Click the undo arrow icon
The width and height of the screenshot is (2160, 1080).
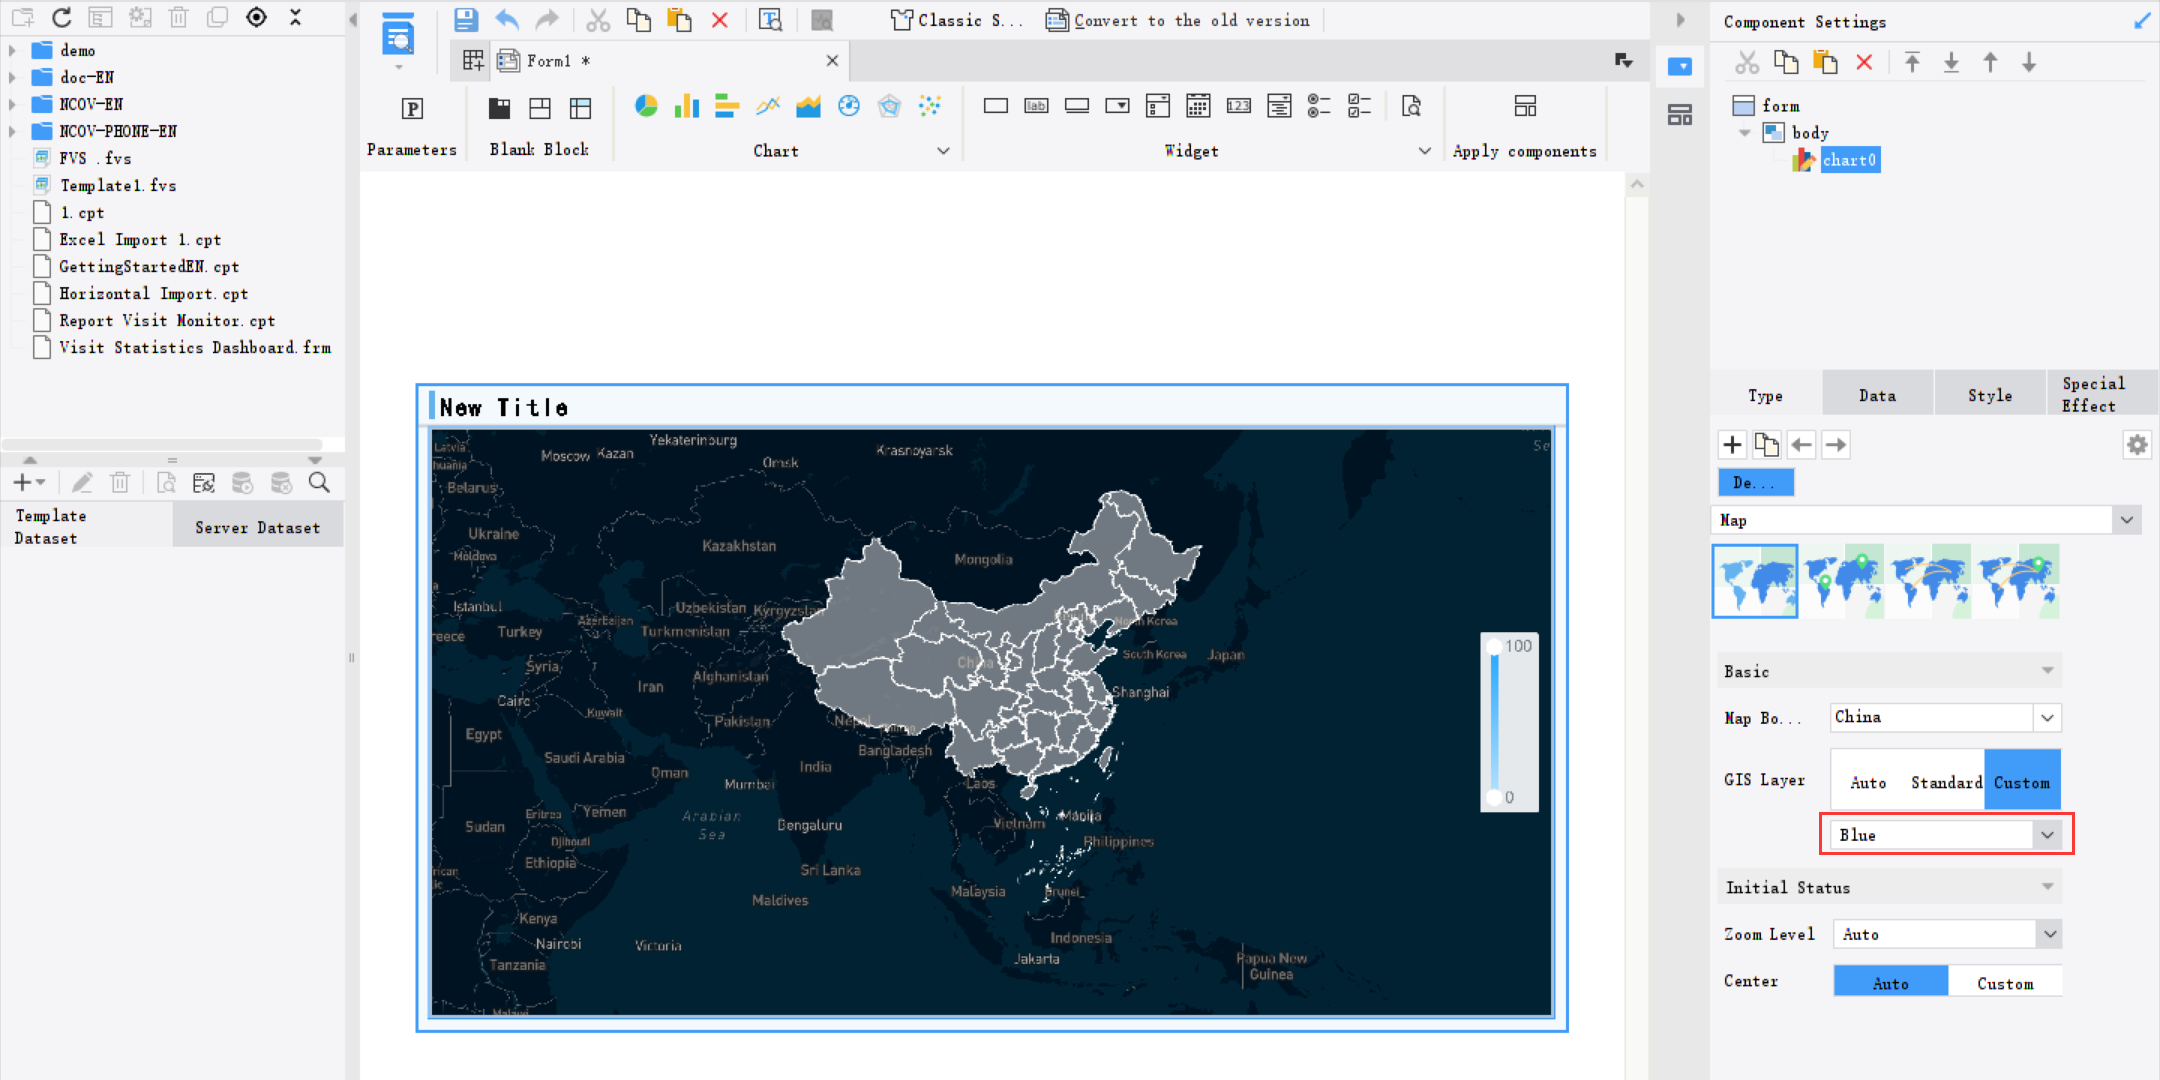[x=507, y=19]
